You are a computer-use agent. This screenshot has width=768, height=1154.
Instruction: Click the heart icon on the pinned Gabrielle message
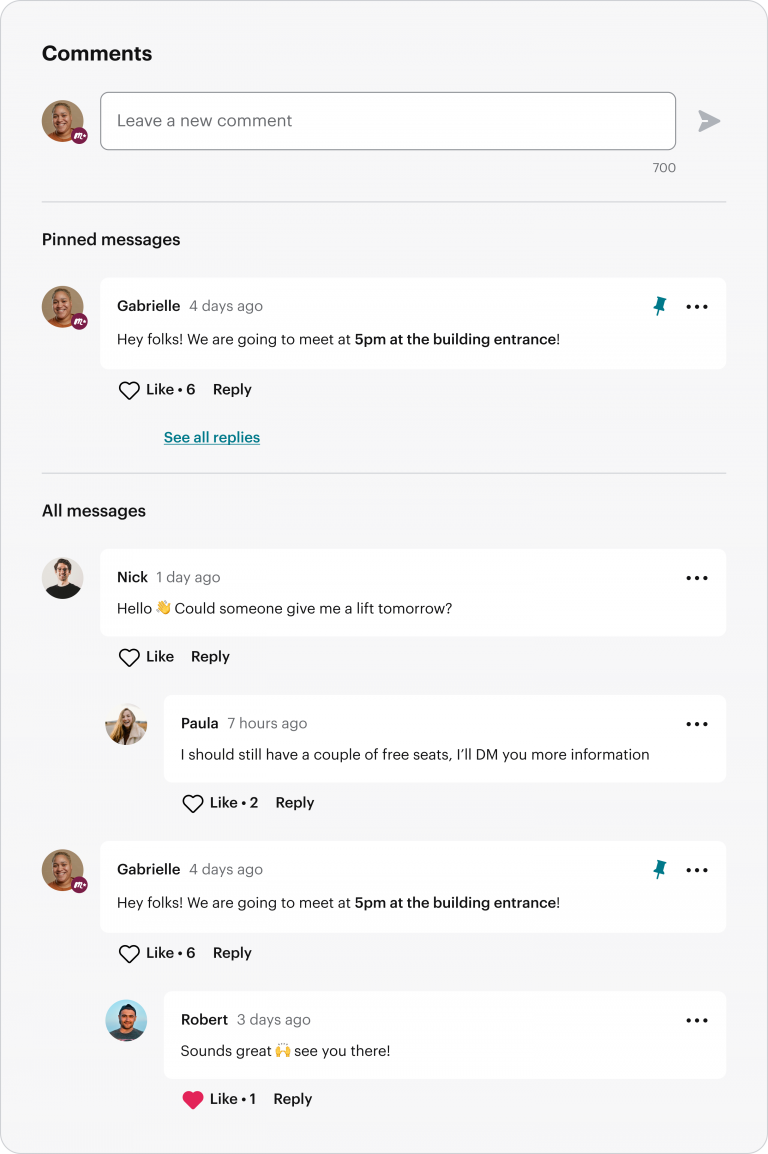(x=128, y=390)
